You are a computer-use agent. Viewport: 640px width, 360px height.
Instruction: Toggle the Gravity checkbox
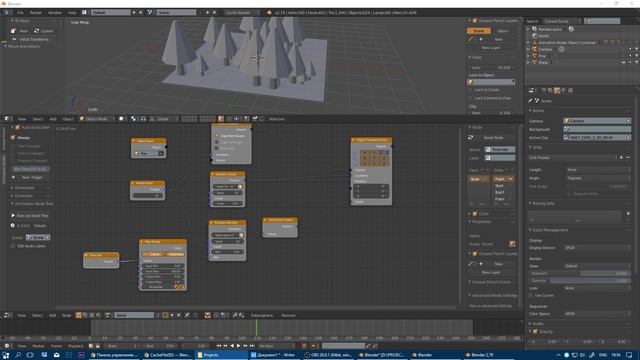pyautogui.click(x=535, y=332)
